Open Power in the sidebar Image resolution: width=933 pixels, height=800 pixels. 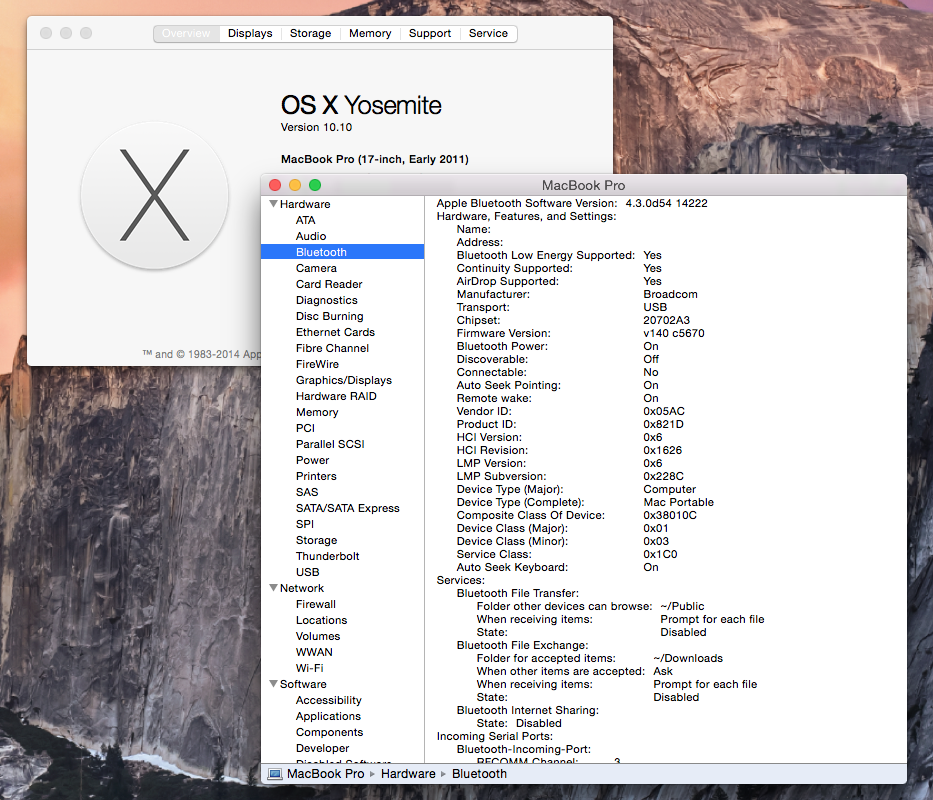point(312,460)
